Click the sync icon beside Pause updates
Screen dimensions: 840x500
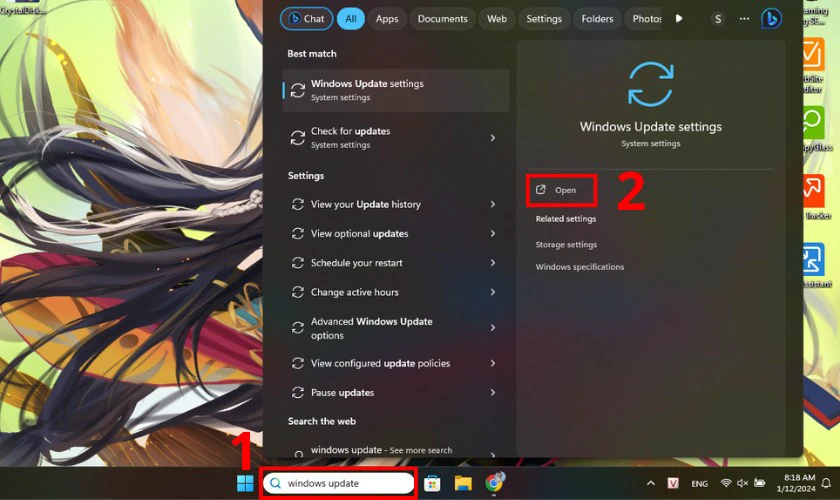pyautogui.click(x=298, y=393)
